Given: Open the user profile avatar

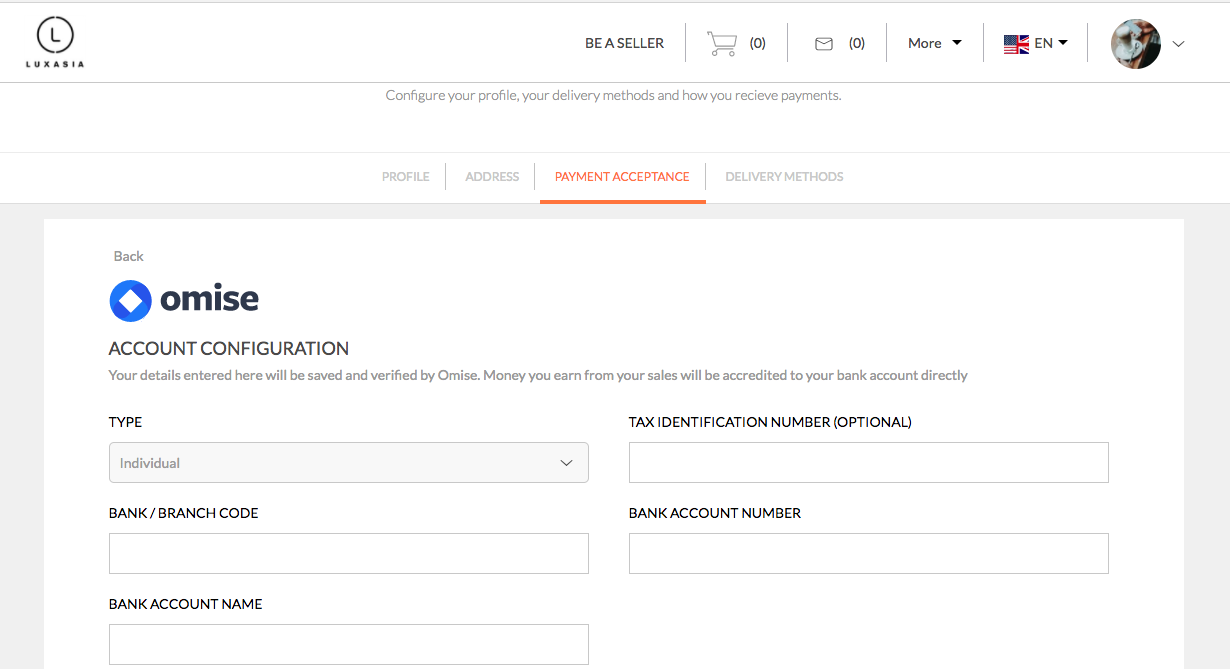Looking at the screenshot, I should [1136, 43].
